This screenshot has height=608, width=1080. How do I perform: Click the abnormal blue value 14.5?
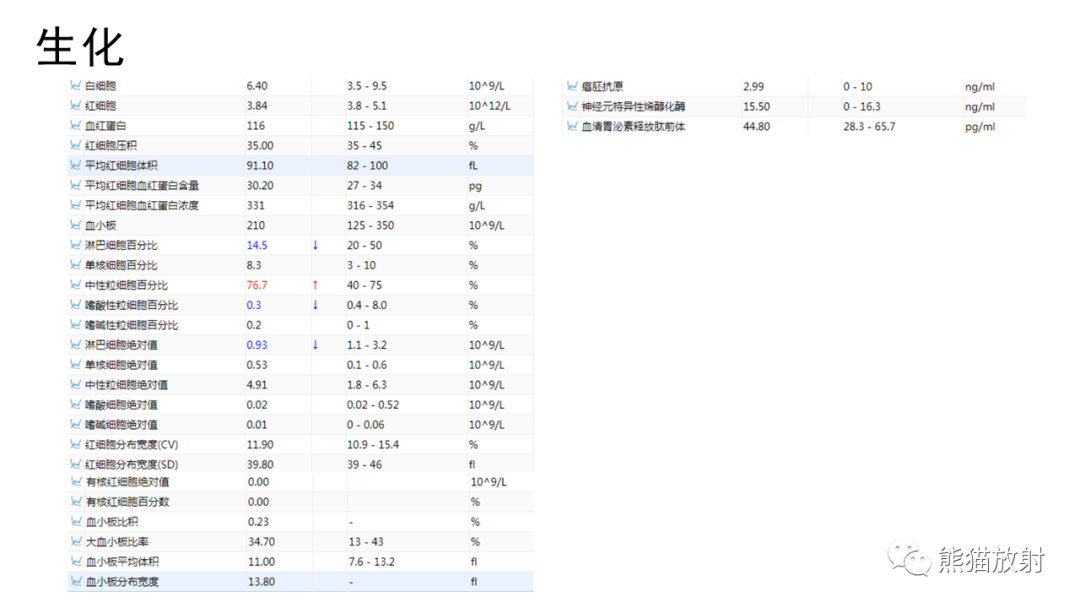pyautogui.click(x=256, y=245)
